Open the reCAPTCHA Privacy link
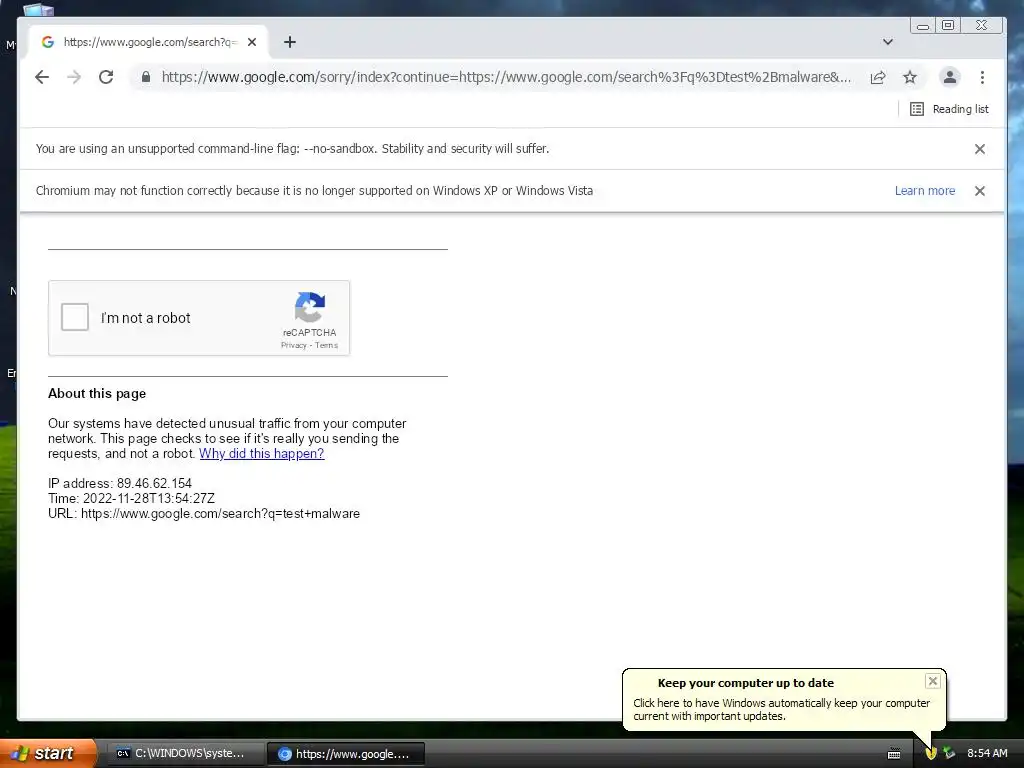Screen dimensions: 1024x768 tap(293, 345)
